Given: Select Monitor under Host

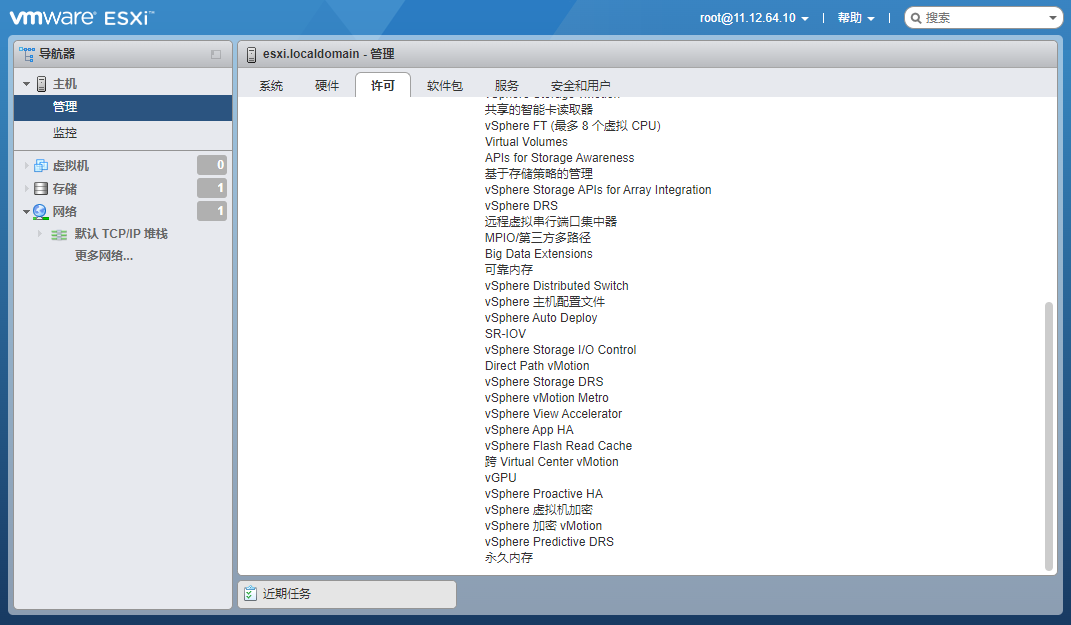Looking at the screenshot, I should coord(123,133).
